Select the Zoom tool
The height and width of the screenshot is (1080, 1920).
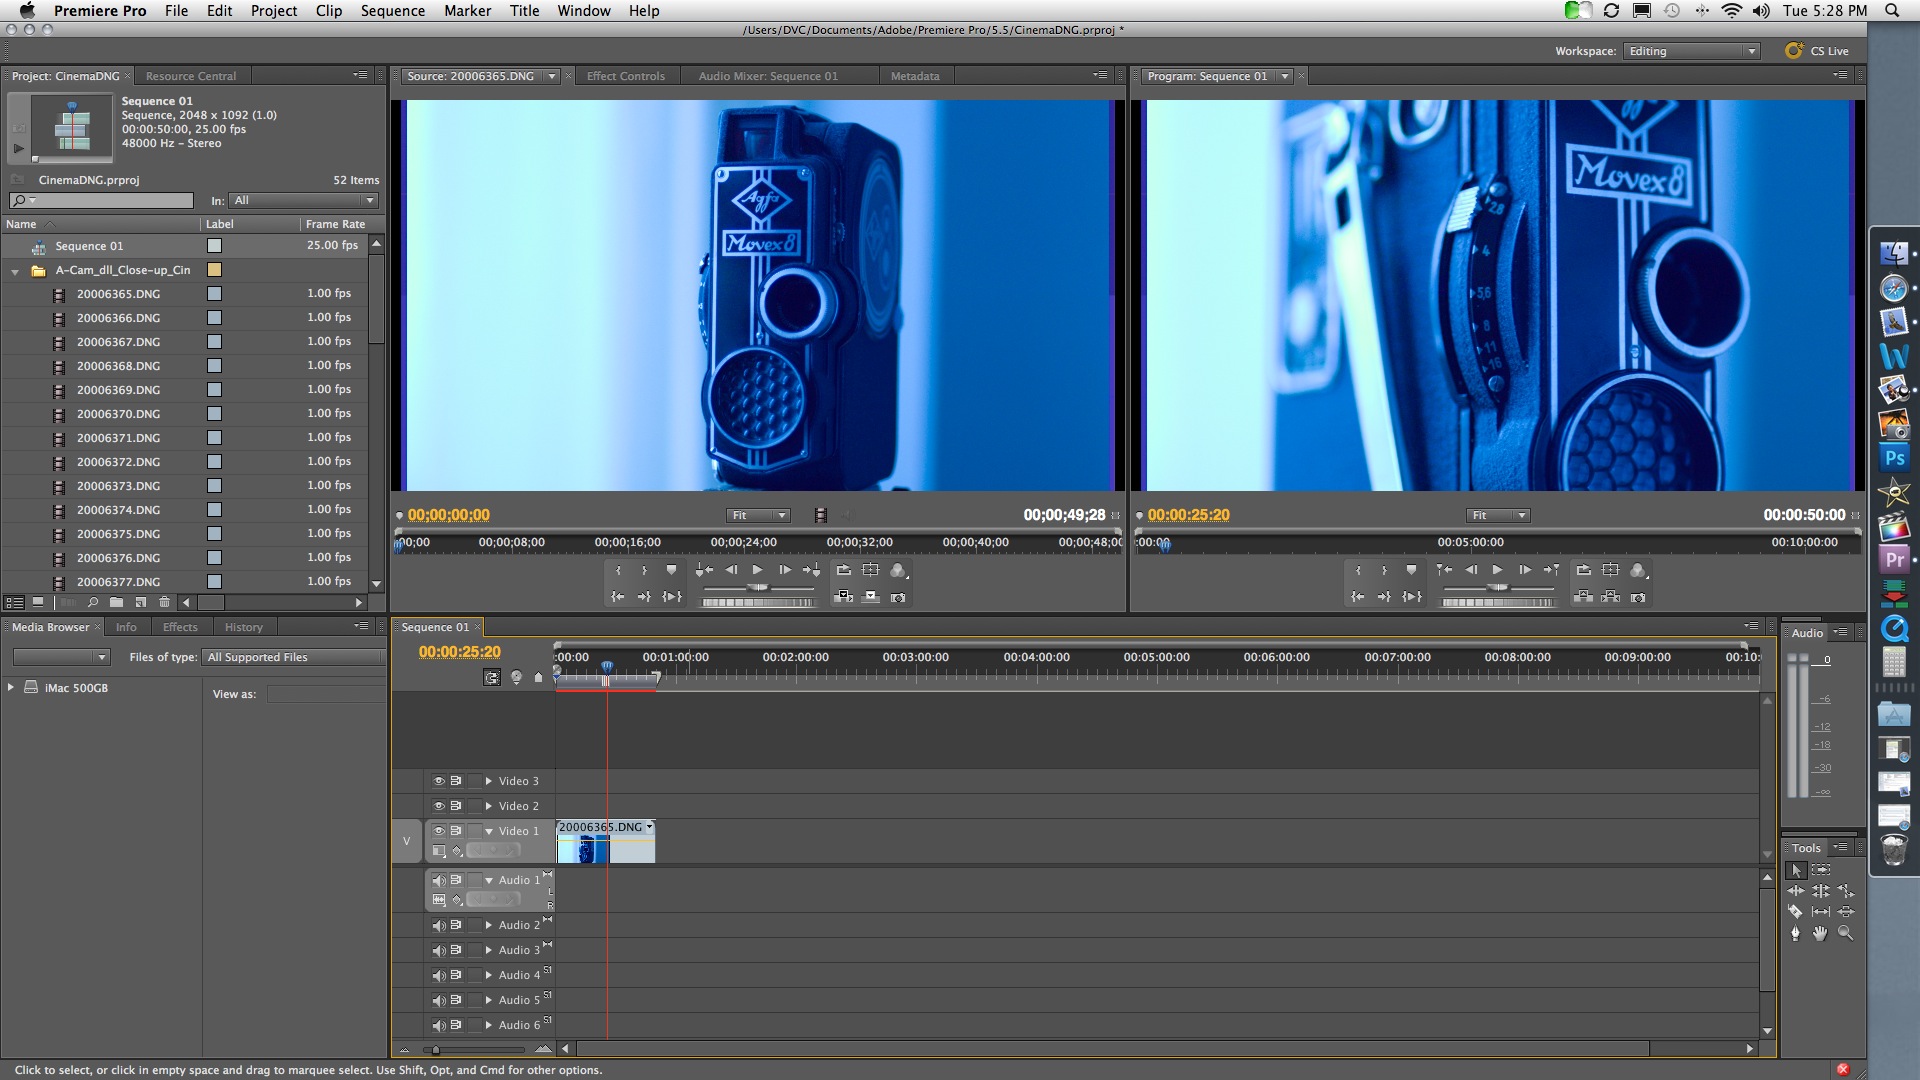1846,933
